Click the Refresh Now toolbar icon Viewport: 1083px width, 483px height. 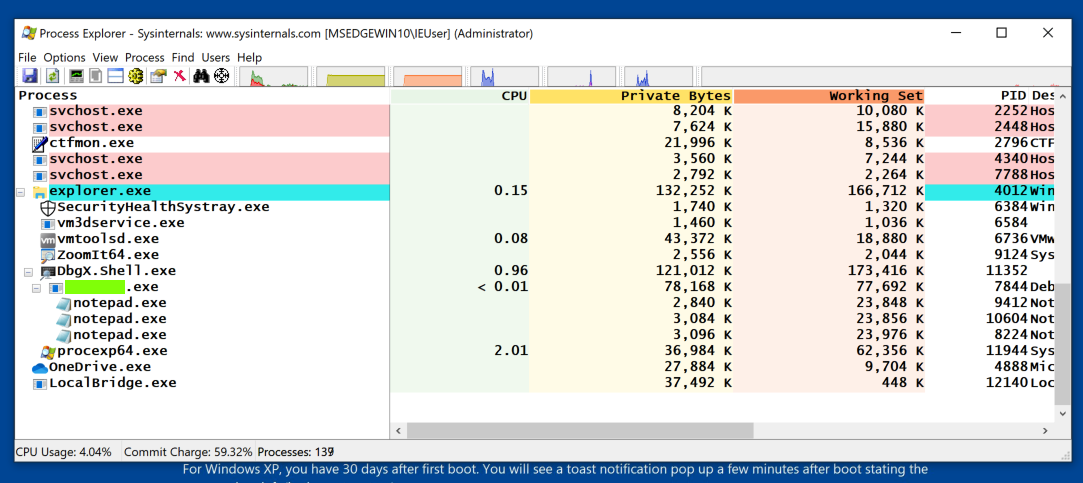point(52,76)
